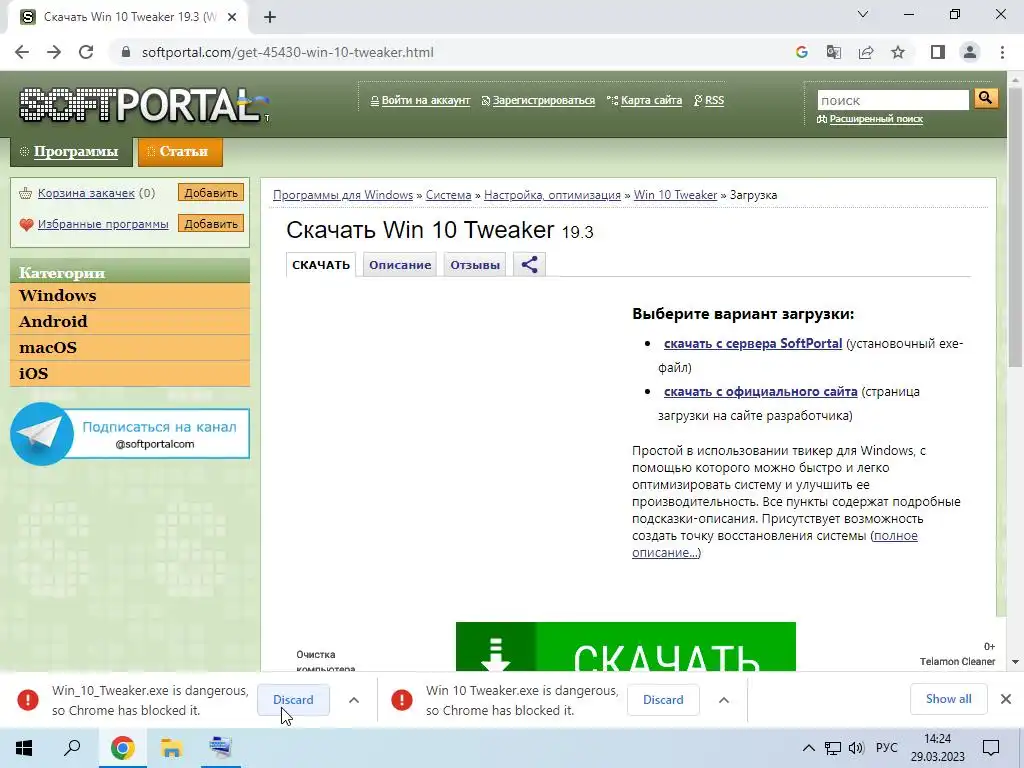Click the orange search magnifier button

click(x=985, y=99)
